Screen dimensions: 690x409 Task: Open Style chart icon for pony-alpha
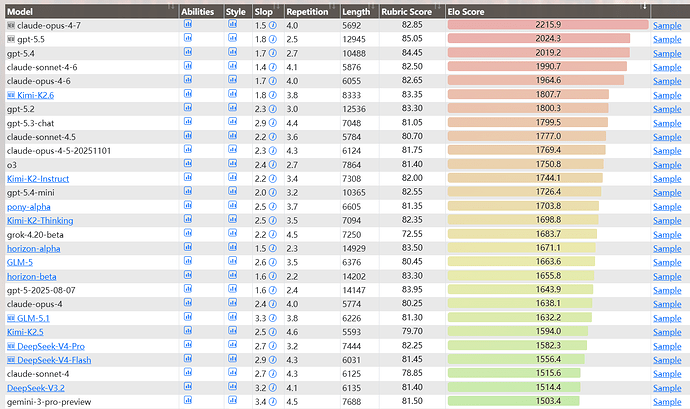[x=232, y=205]
